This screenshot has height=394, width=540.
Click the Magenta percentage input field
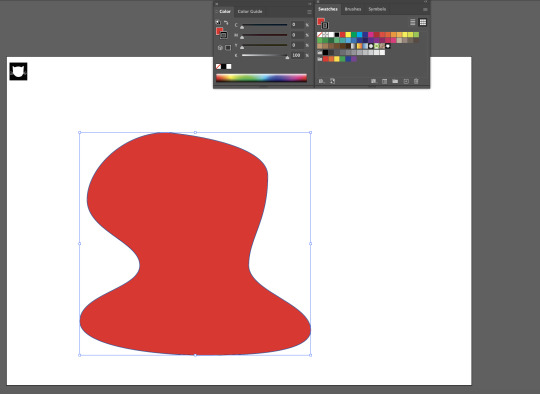click(x=298, y=35)
